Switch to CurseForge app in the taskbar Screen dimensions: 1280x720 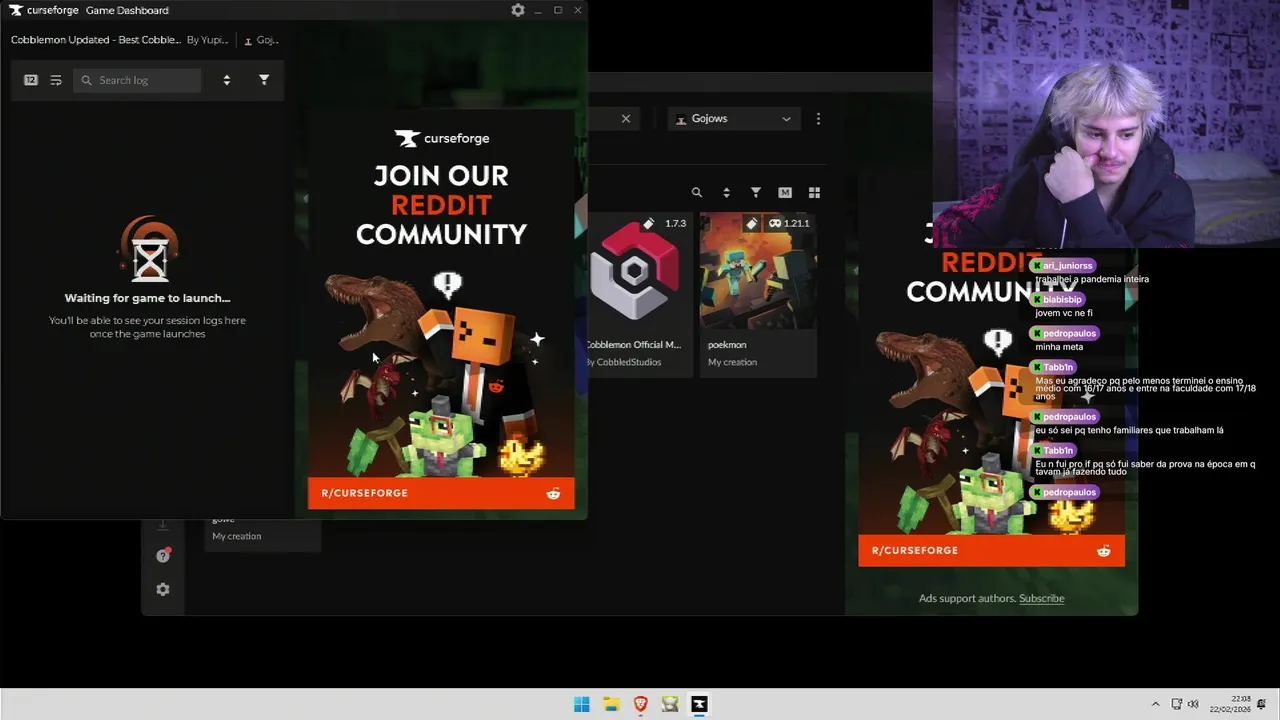[699, 704]
